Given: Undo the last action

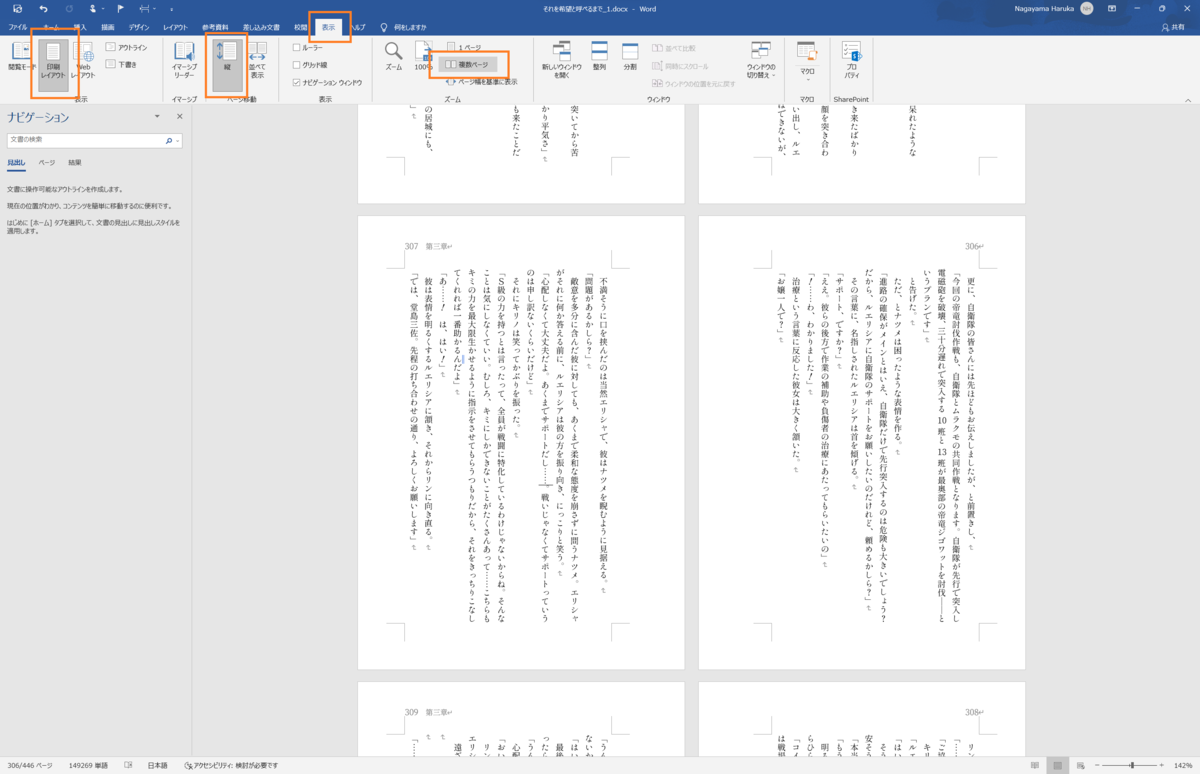Looking at the screenshot, I should [x=43, y=8].
